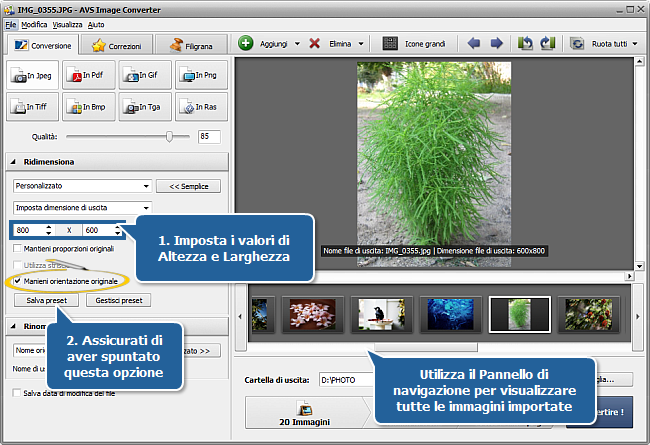Screen dimensions: 650x445
Task: Click the Gestisci preset button
Action: click(118, 300)
